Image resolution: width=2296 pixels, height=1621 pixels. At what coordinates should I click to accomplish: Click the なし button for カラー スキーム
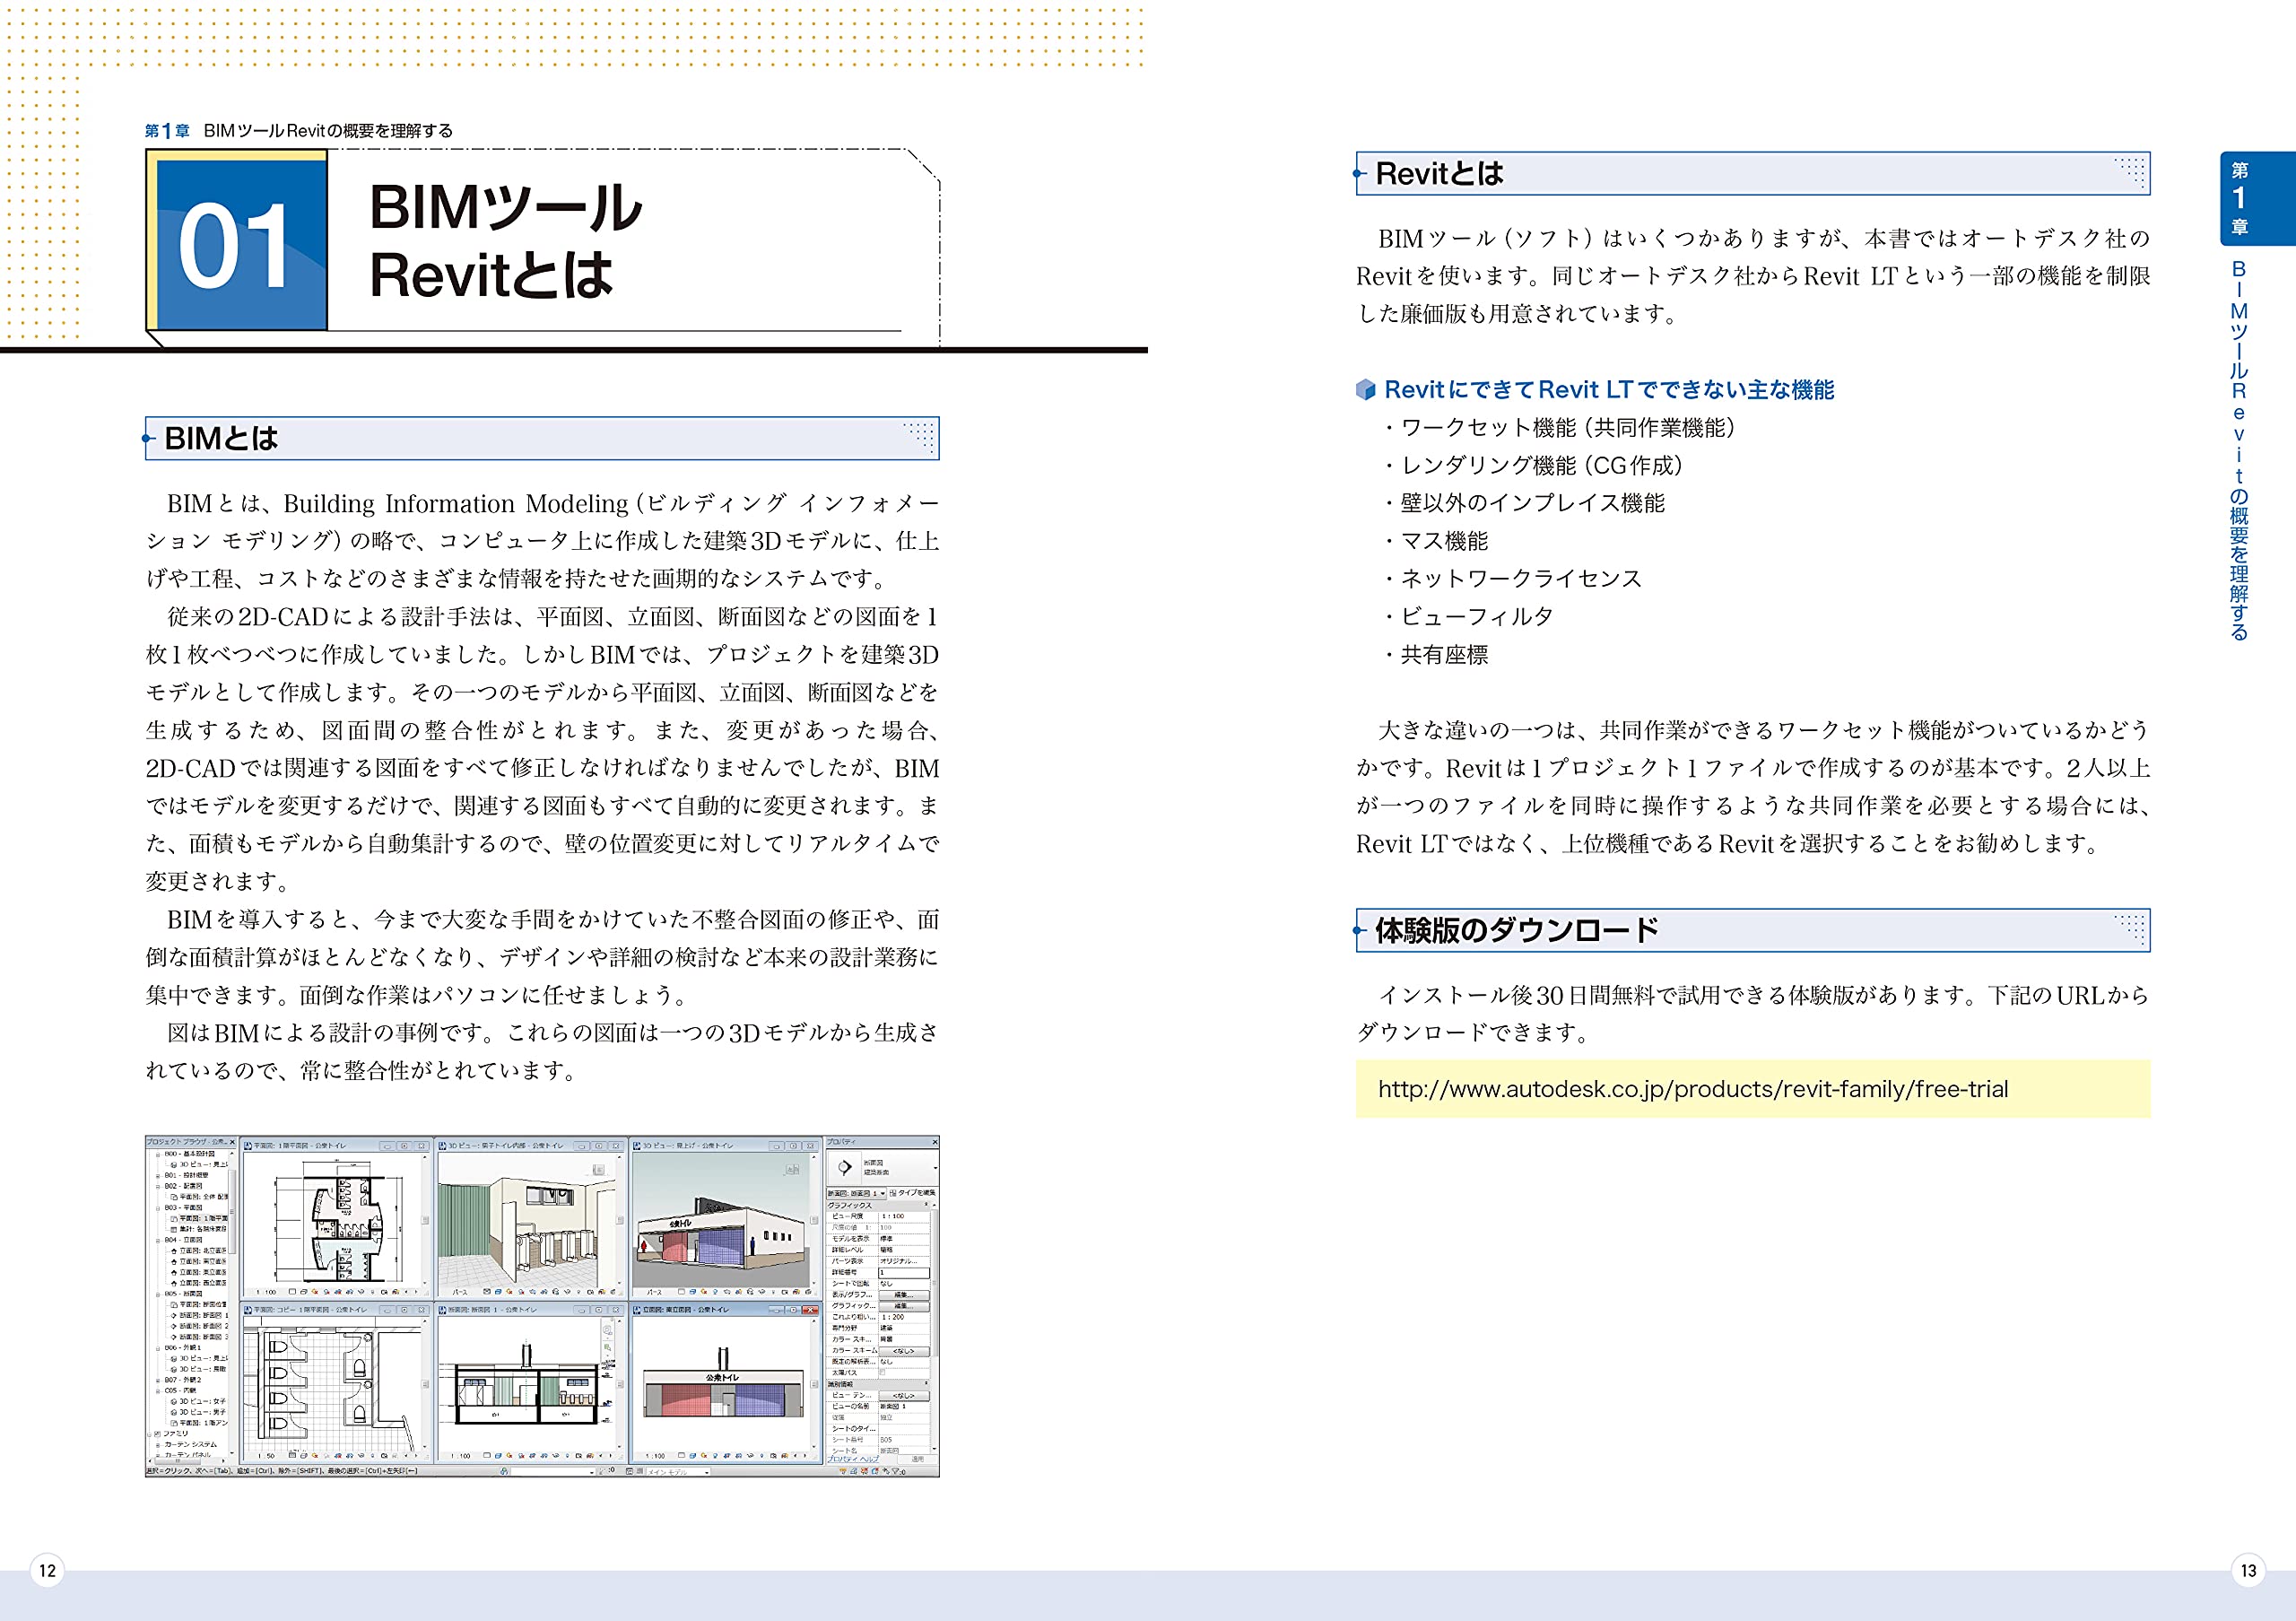pos(903,1351)
